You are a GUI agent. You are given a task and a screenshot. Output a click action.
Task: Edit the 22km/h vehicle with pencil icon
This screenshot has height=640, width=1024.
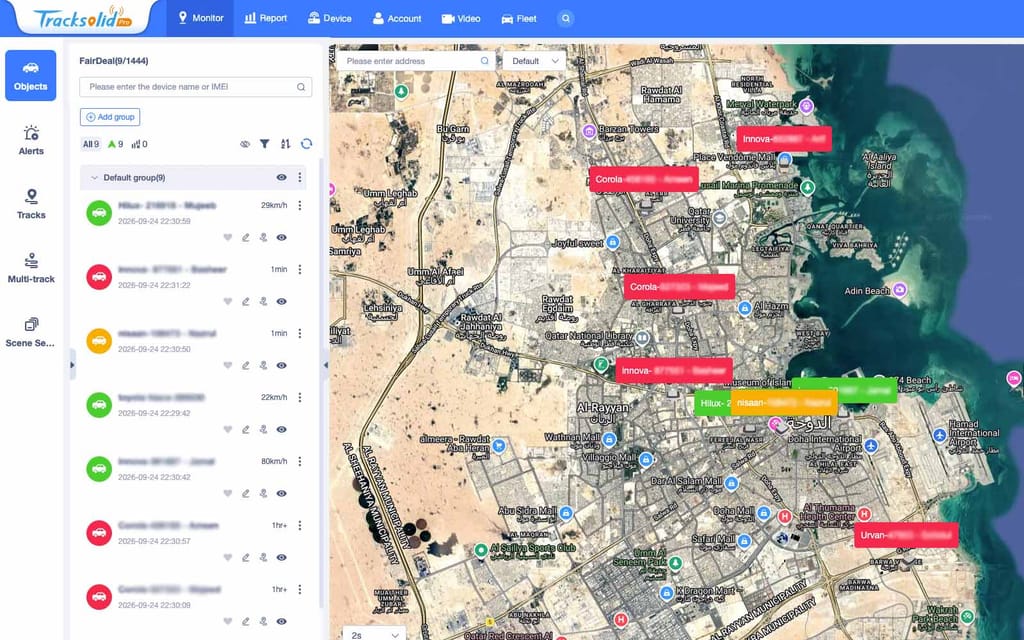[x=246, y=430]
